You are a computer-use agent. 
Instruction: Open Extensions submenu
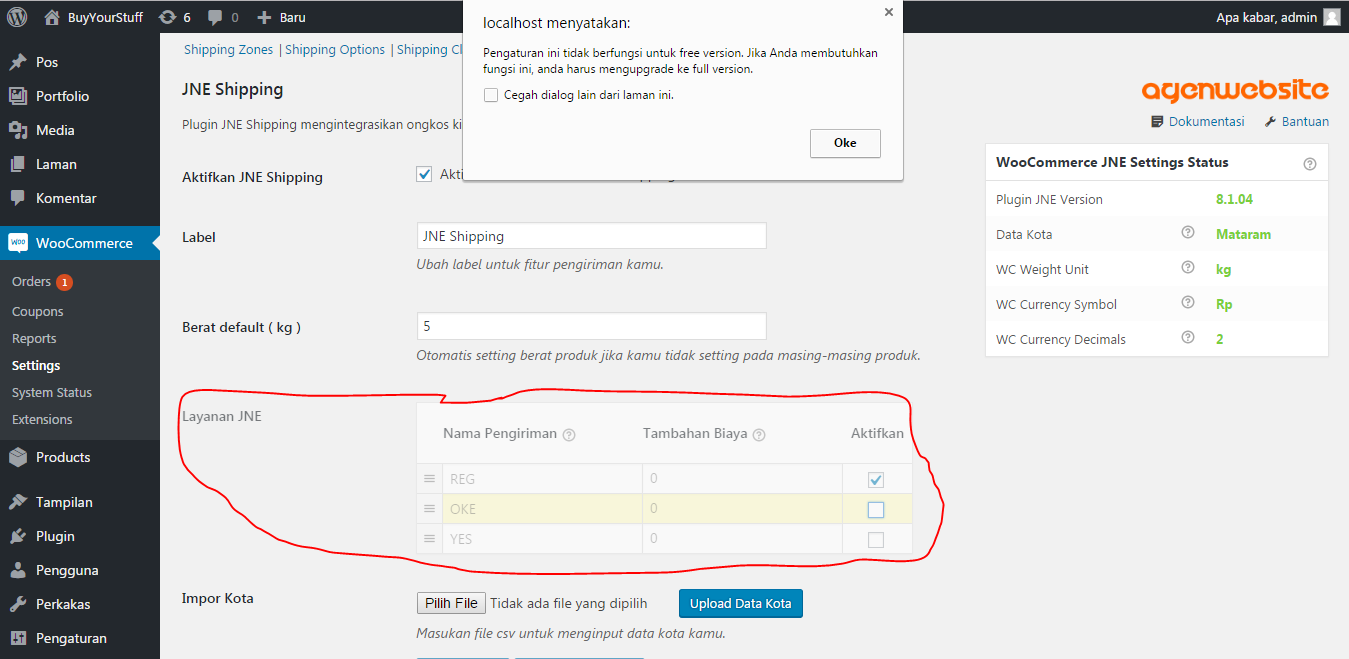(x=42, y=419)
